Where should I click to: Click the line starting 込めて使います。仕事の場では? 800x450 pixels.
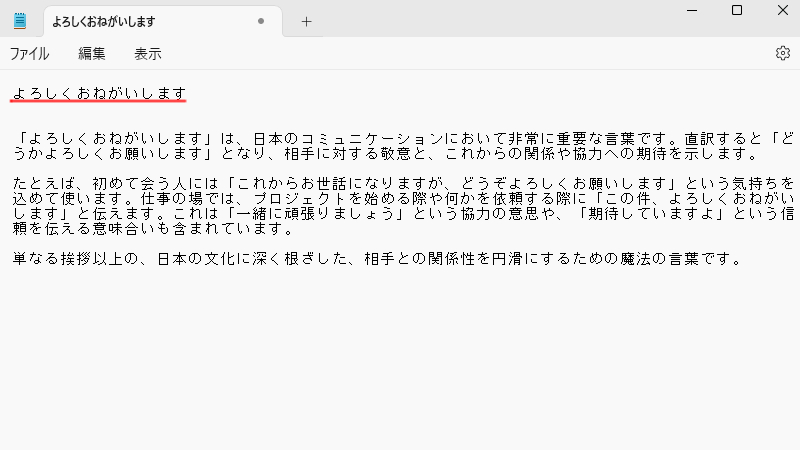[404, 198]
